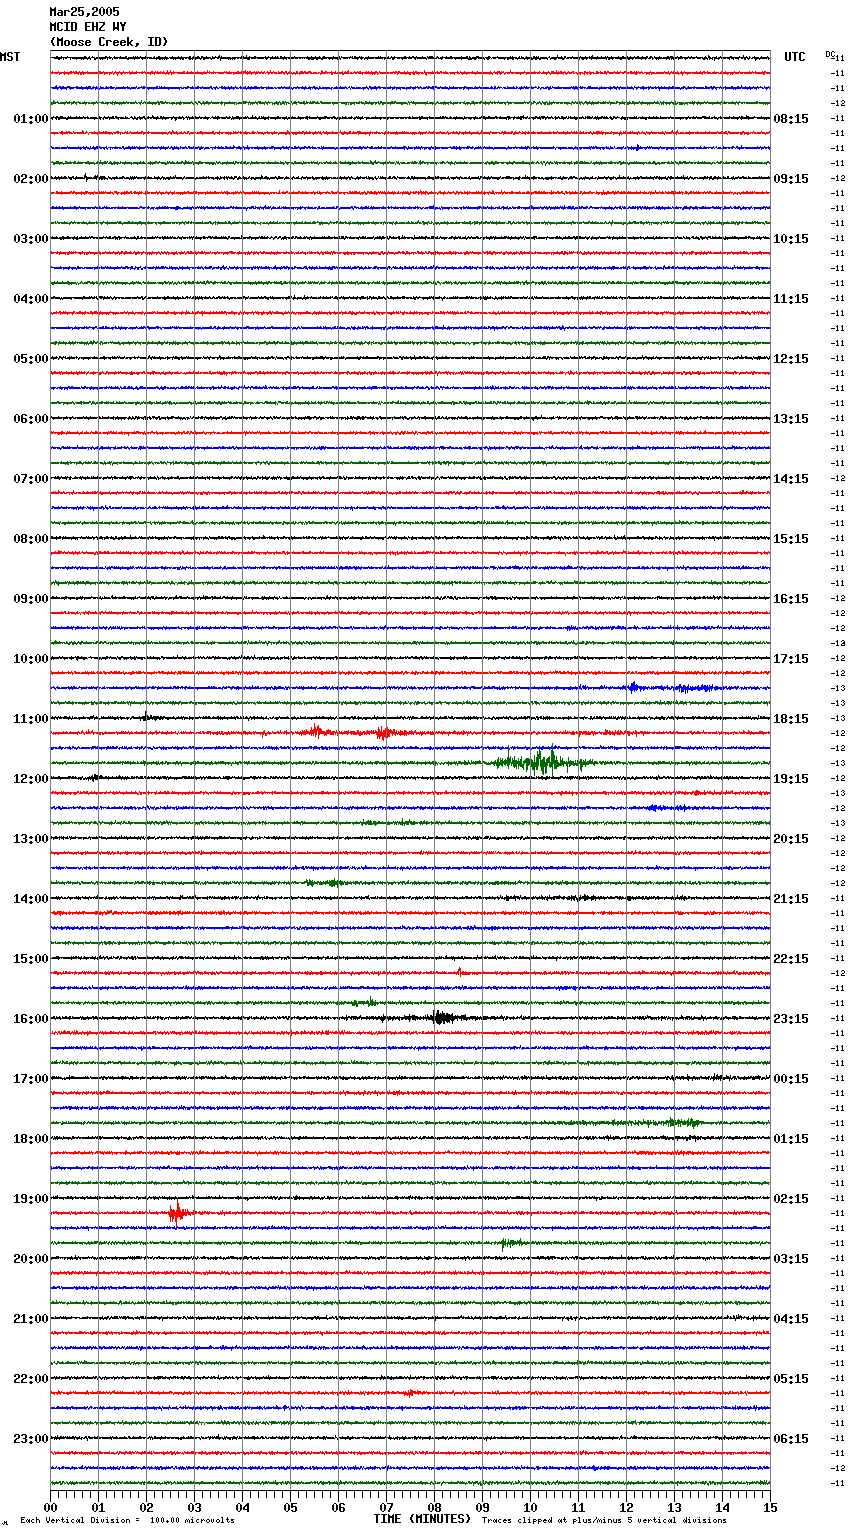Viewport: 850px width, 1534px height.
Task: Click the 08 minute axis tick label
Action: [434, 1507]
